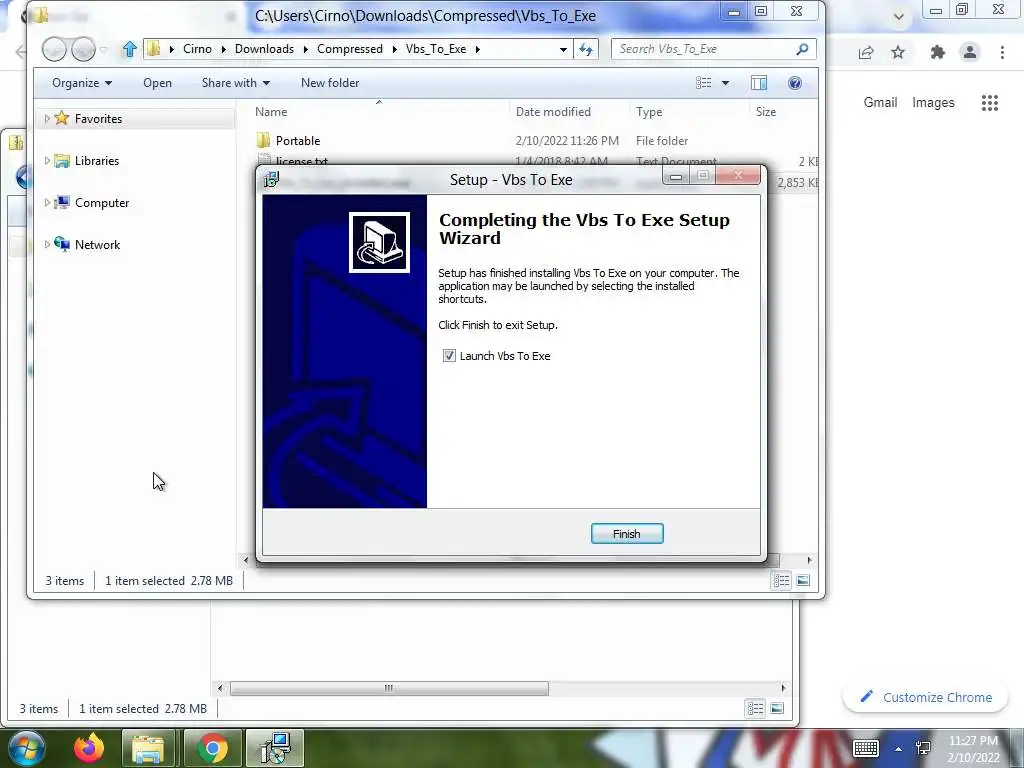Select the Portable folder row
1024x768 pixels.
click(534, 140)
